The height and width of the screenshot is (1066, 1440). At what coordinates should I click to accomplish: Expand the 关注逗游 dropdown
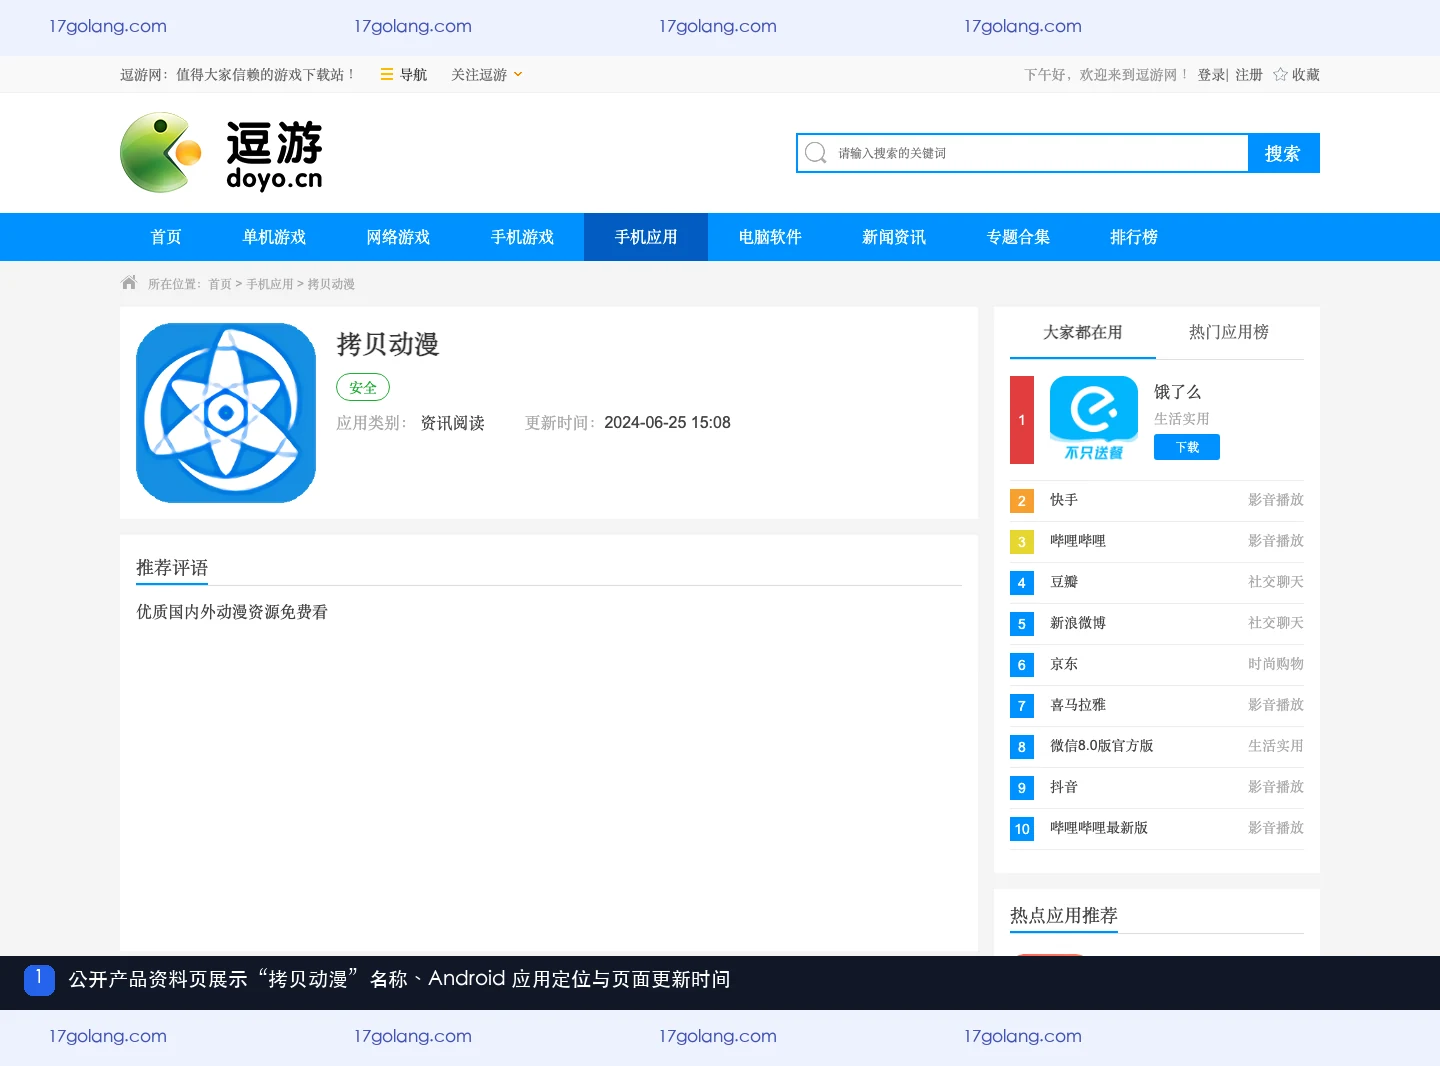click(487, 74)
